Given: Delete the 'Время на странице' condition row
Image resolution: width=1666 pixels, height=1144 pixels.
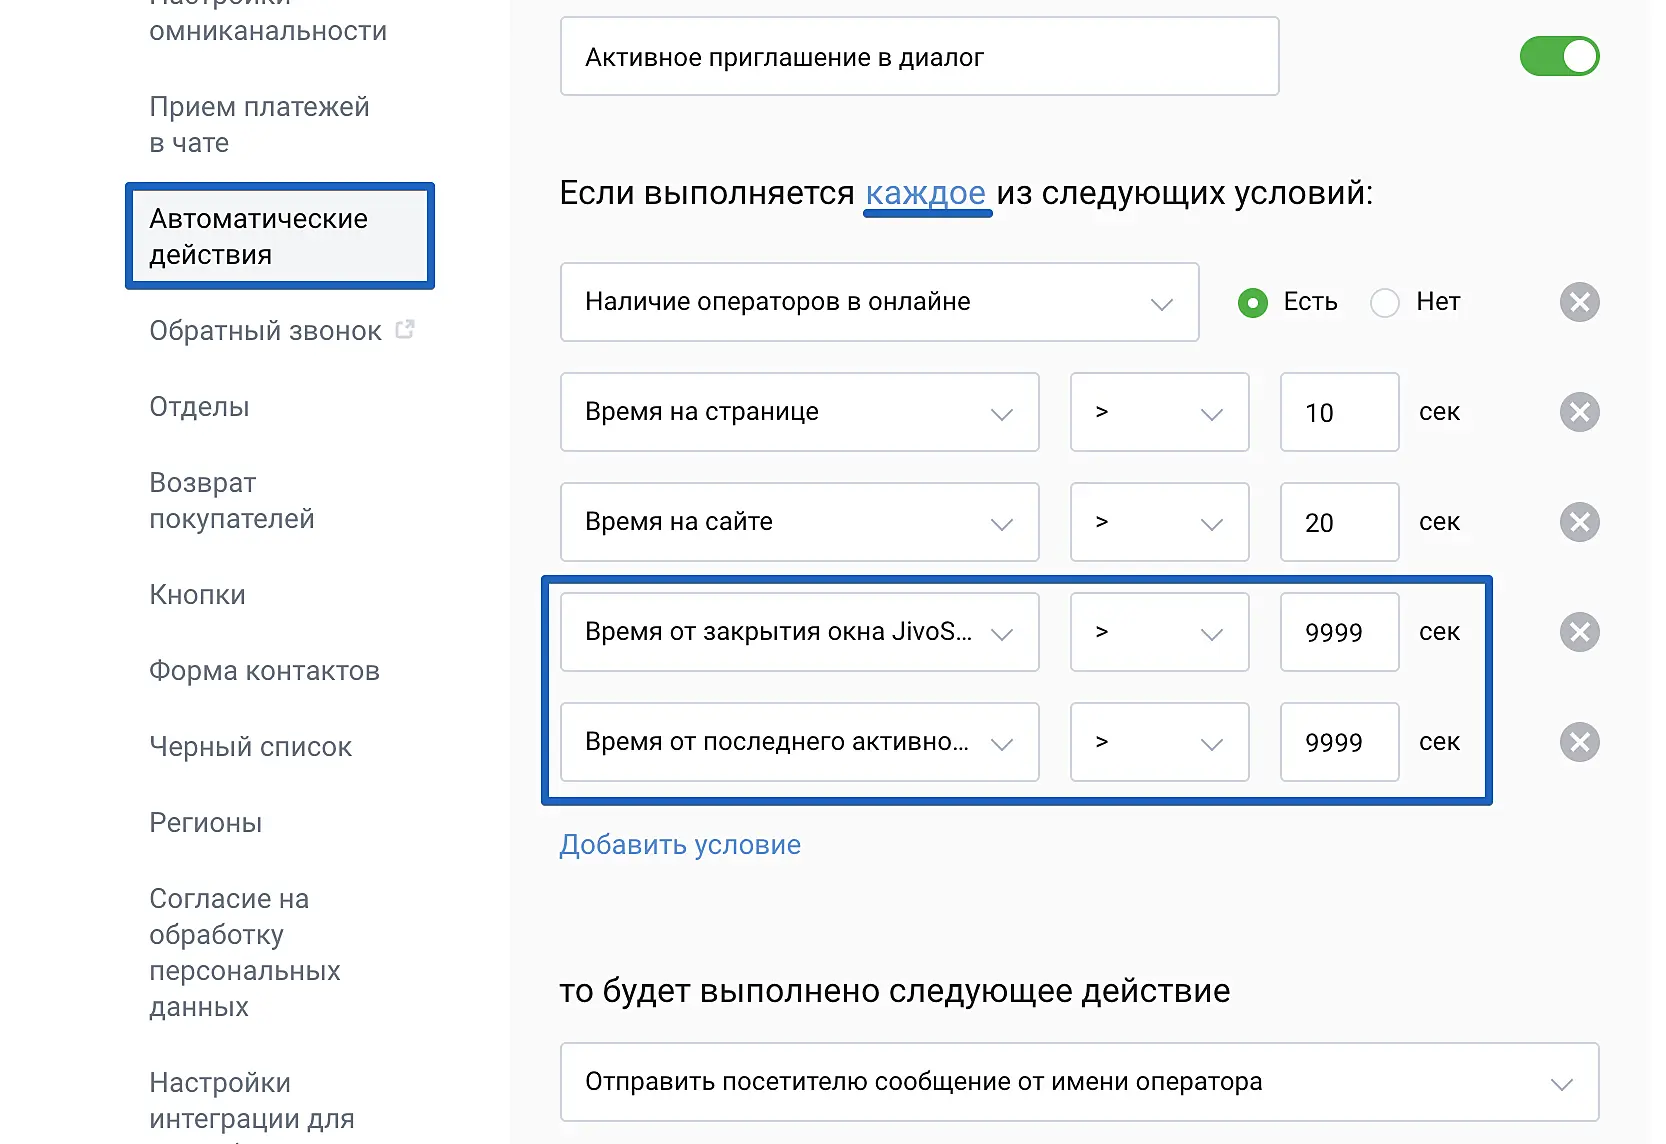Looking at the screenshot, I should [1579, 412].
